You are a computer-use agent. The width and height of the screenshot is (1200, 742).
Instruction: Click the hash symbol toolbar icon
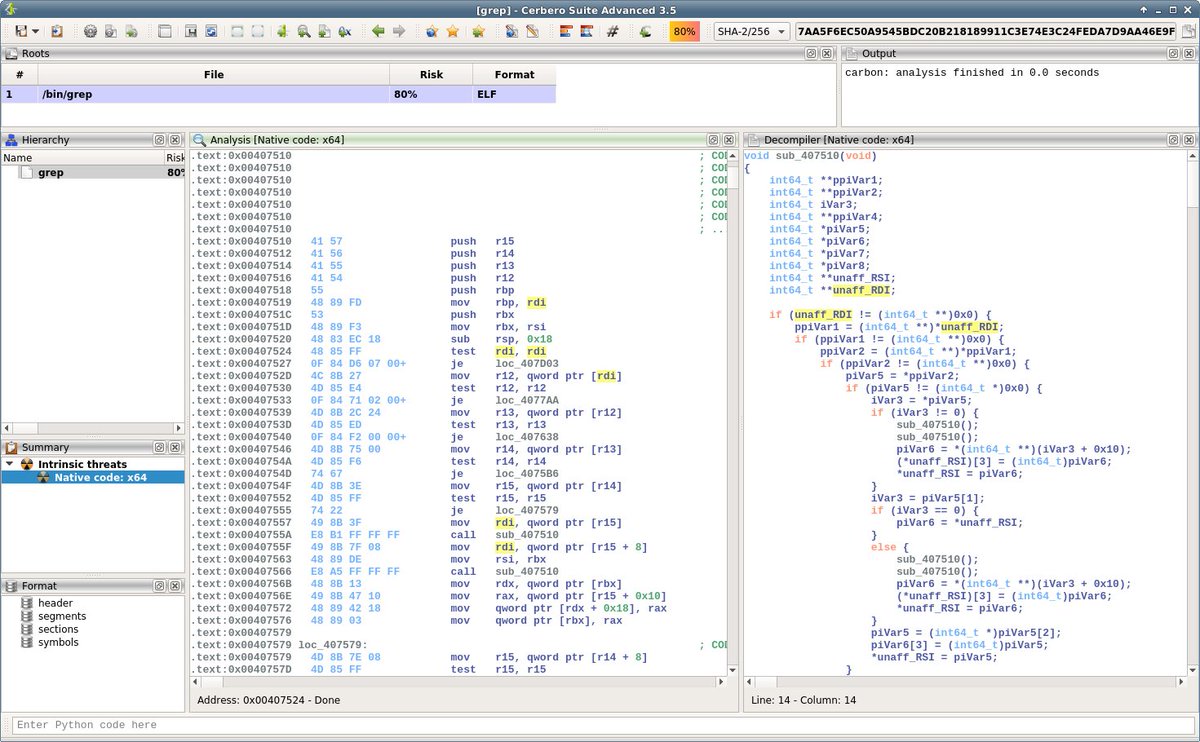pos(612,32)
